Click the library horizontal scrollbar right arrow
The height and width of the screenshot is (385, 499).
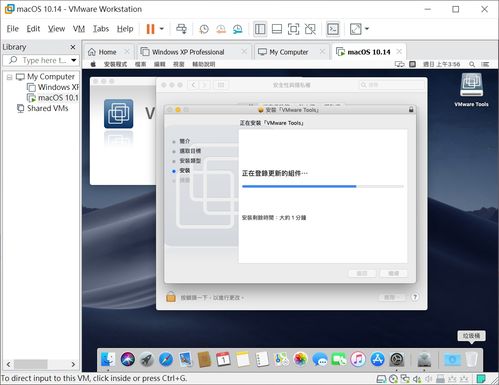click(x=73, y=364)
